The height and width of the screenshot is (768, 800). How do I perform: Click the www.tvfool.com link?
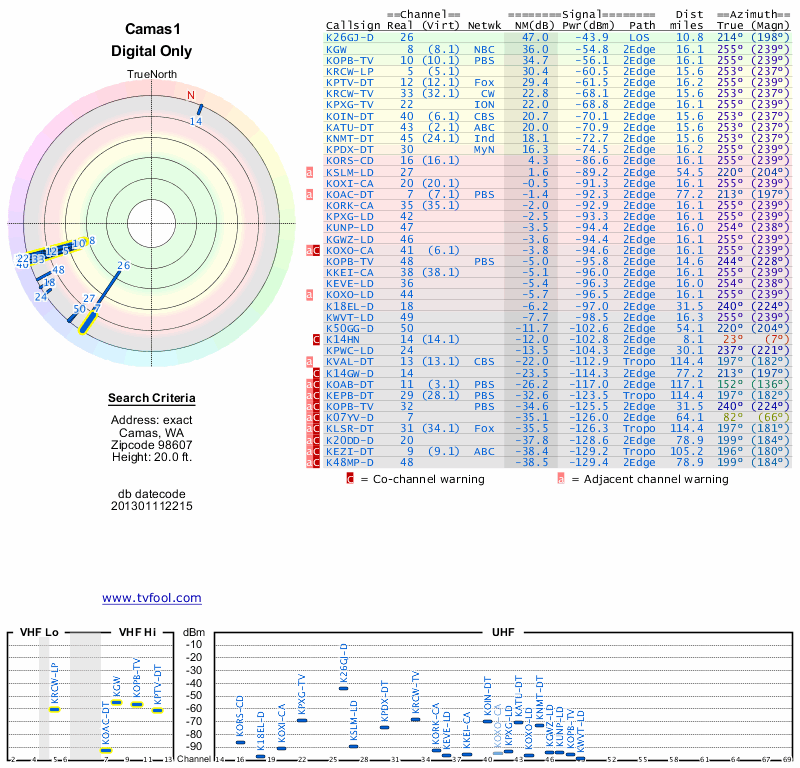(152, 598)
